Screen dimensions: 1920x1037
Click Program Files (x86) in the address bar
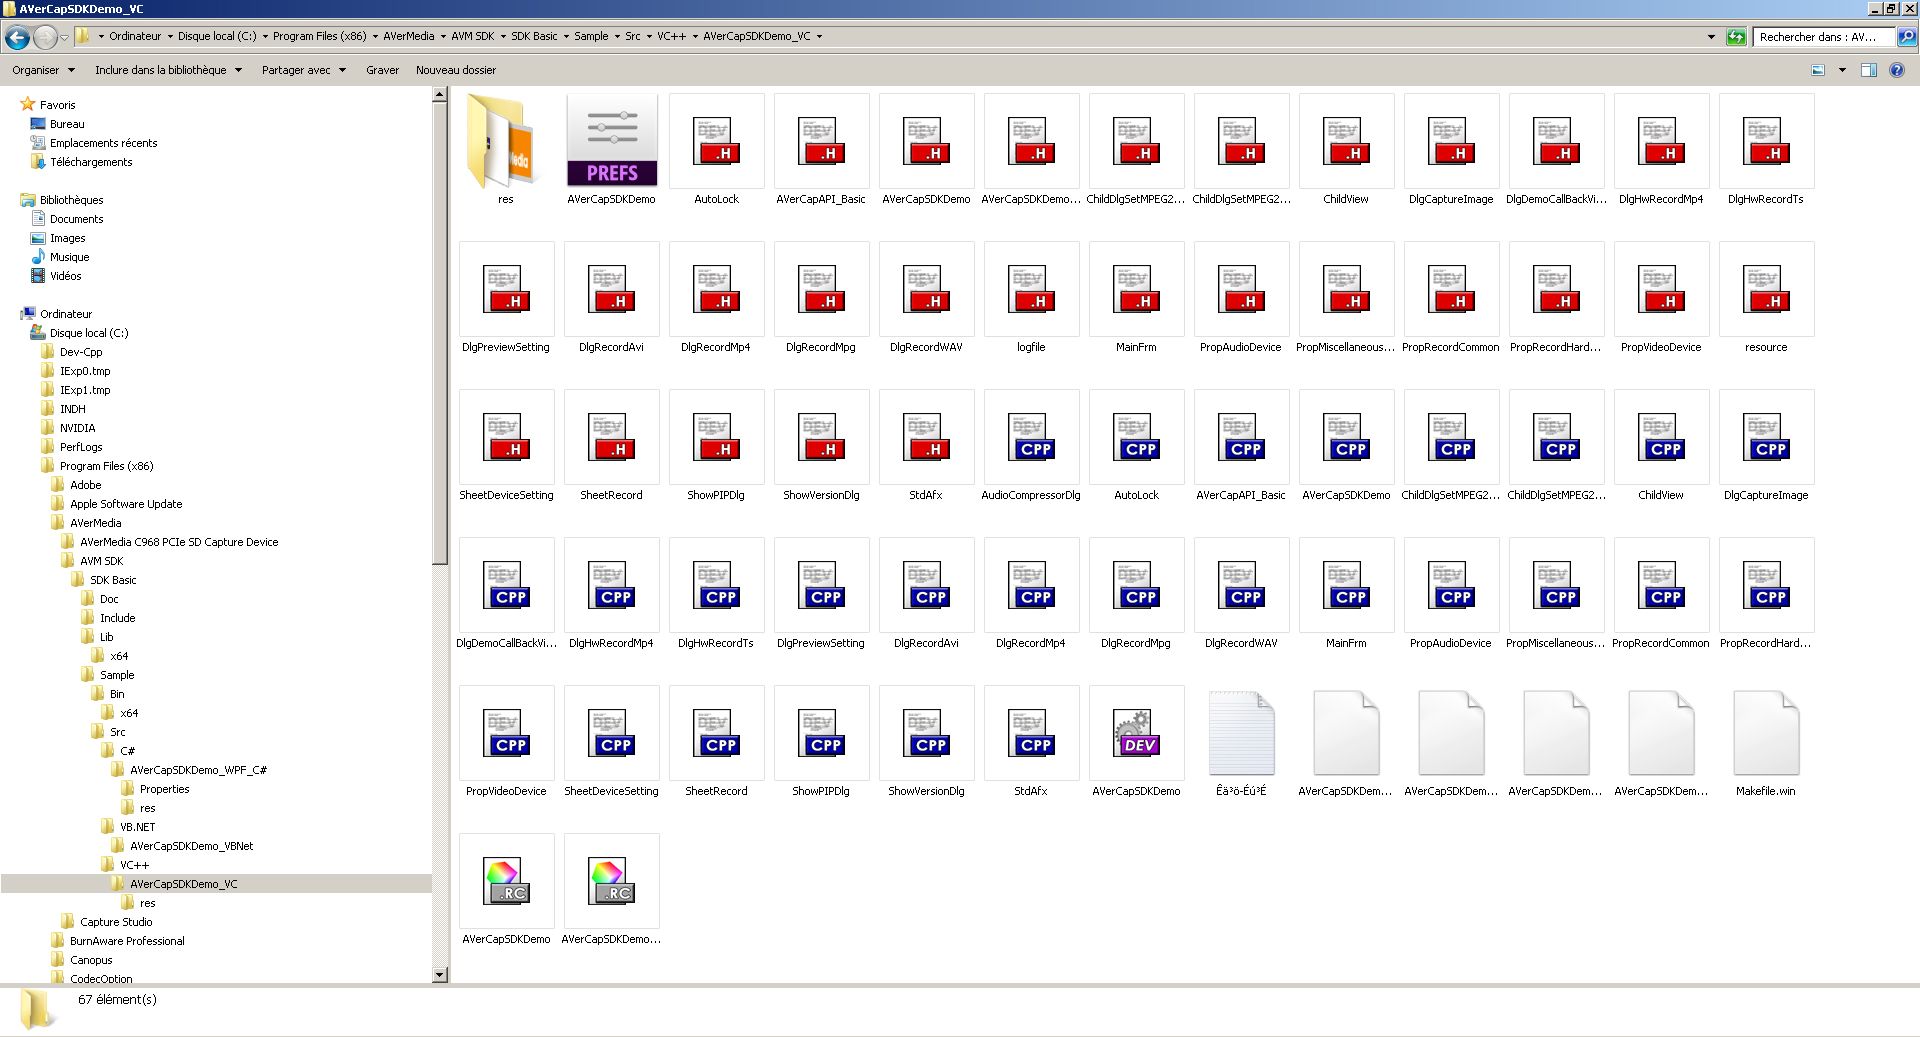pyautogui.click(x=319, y=37)
